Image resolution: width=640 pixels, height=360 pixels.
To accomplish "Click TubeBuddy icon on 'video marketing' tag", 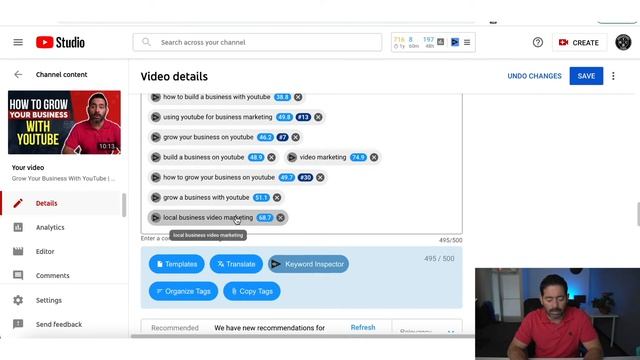I will 292,157.
